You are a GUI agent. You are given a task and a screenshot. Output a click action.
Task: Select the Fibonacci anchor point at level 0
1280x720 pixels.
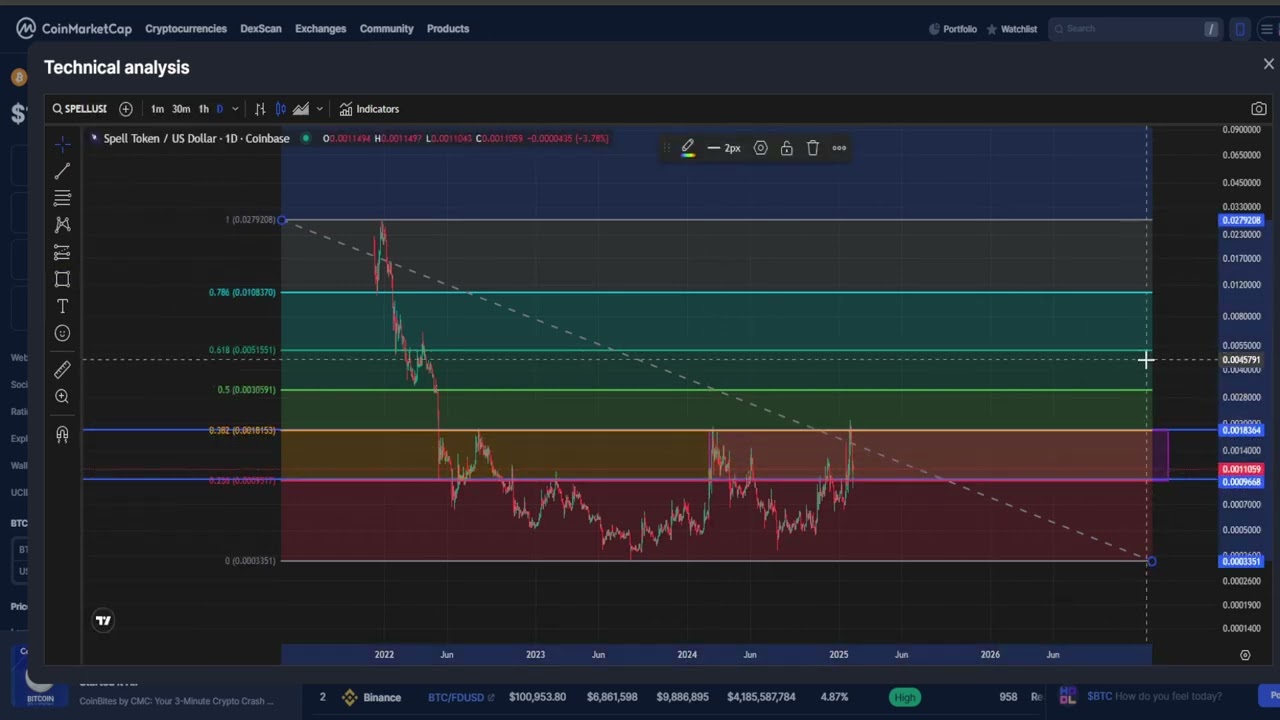click(x=1151, y=561)
